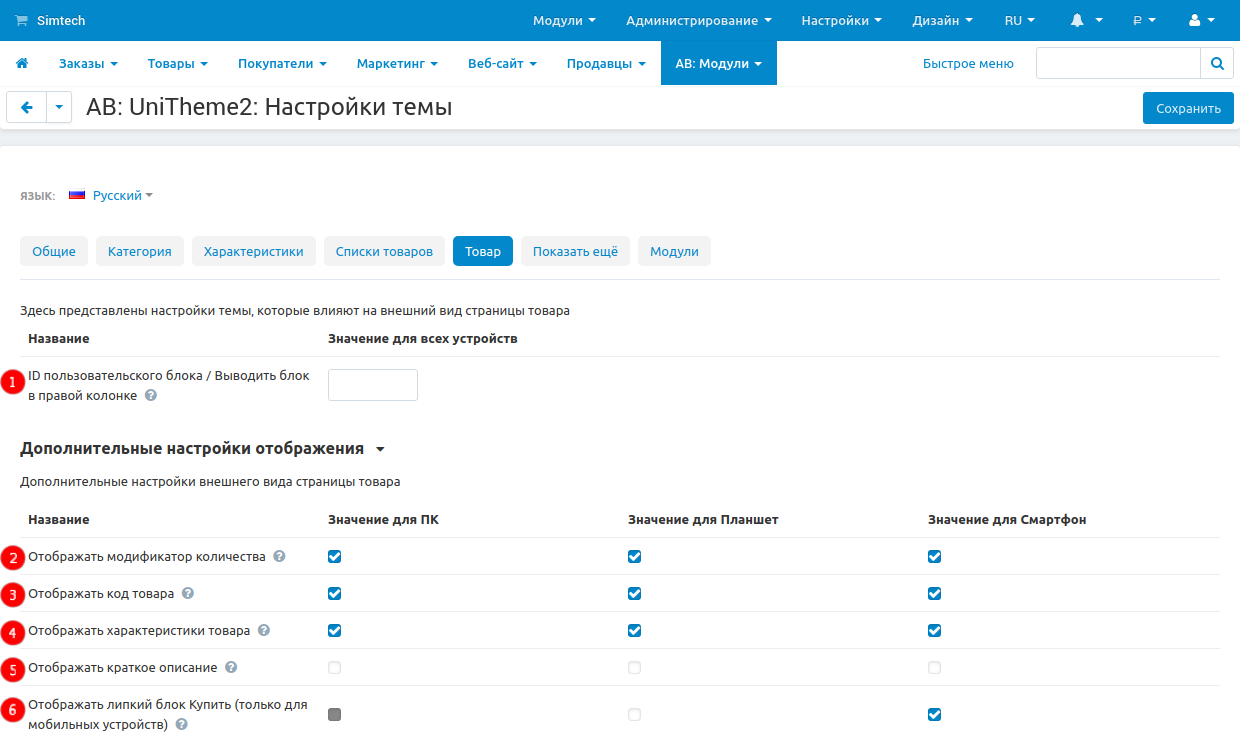Uncheck 'Отображать модификатор количества' for ПК
The image size is (1240, 750).
coord(335,557)
